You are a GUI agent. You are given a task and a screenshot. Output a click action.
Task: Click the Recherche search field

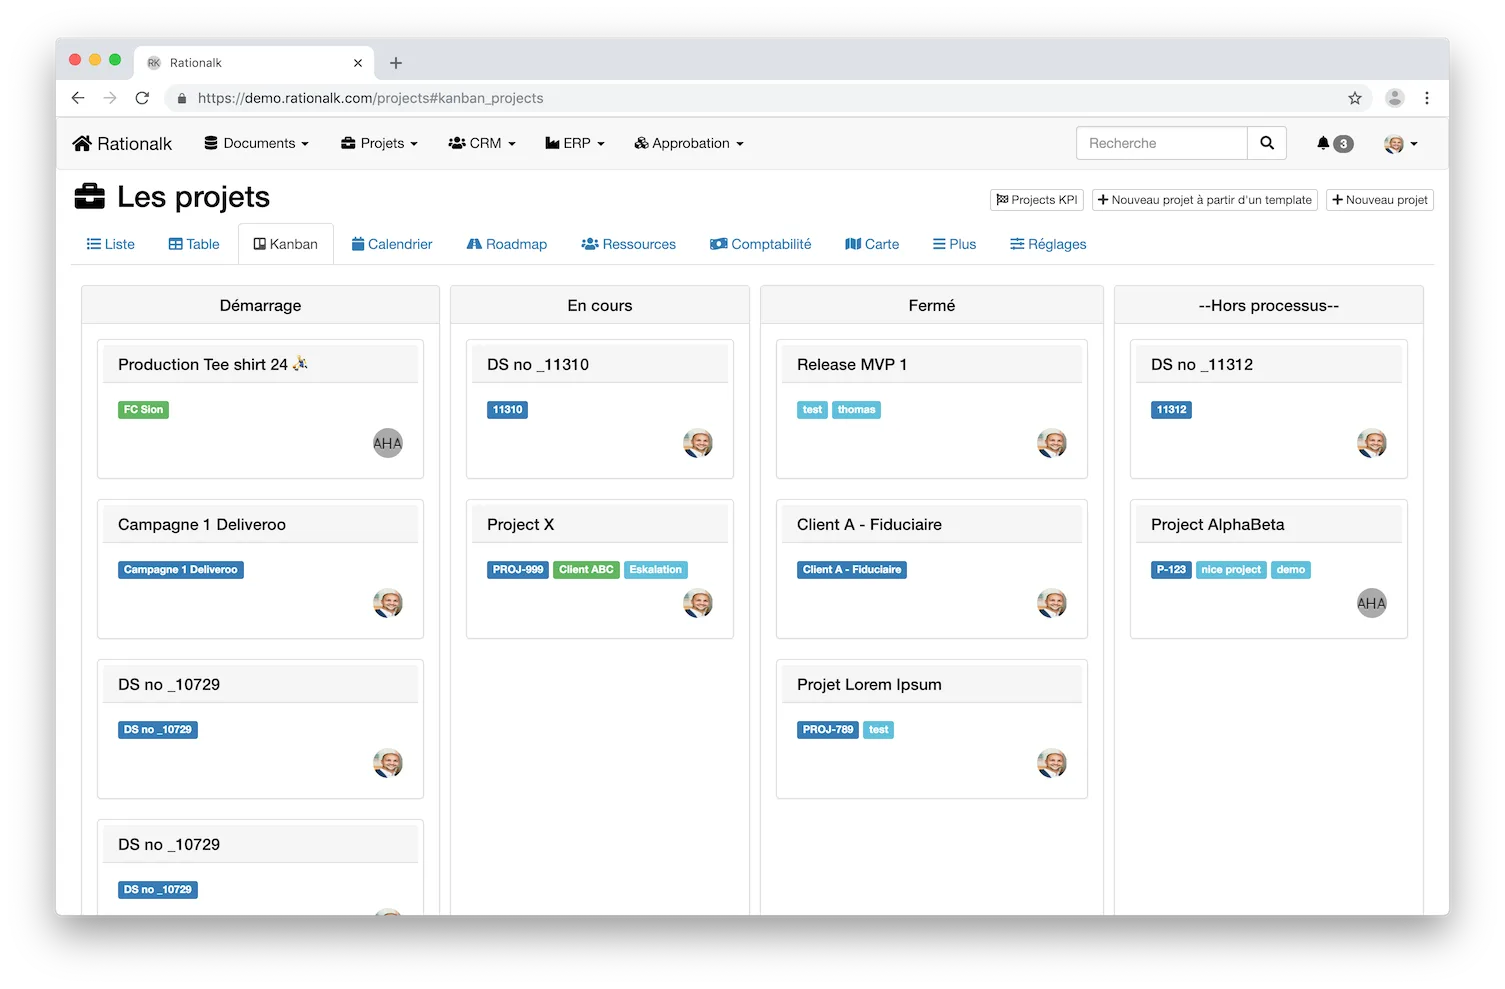tap(1162, 143)
